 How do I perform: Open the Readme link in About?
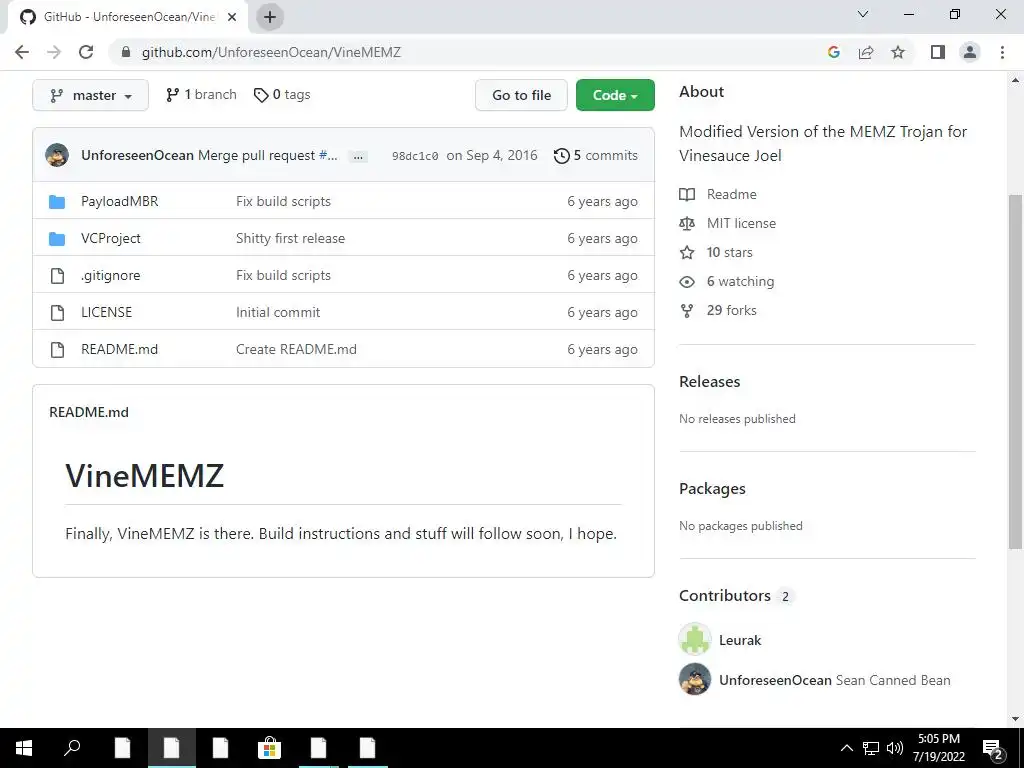pos(718,194)
